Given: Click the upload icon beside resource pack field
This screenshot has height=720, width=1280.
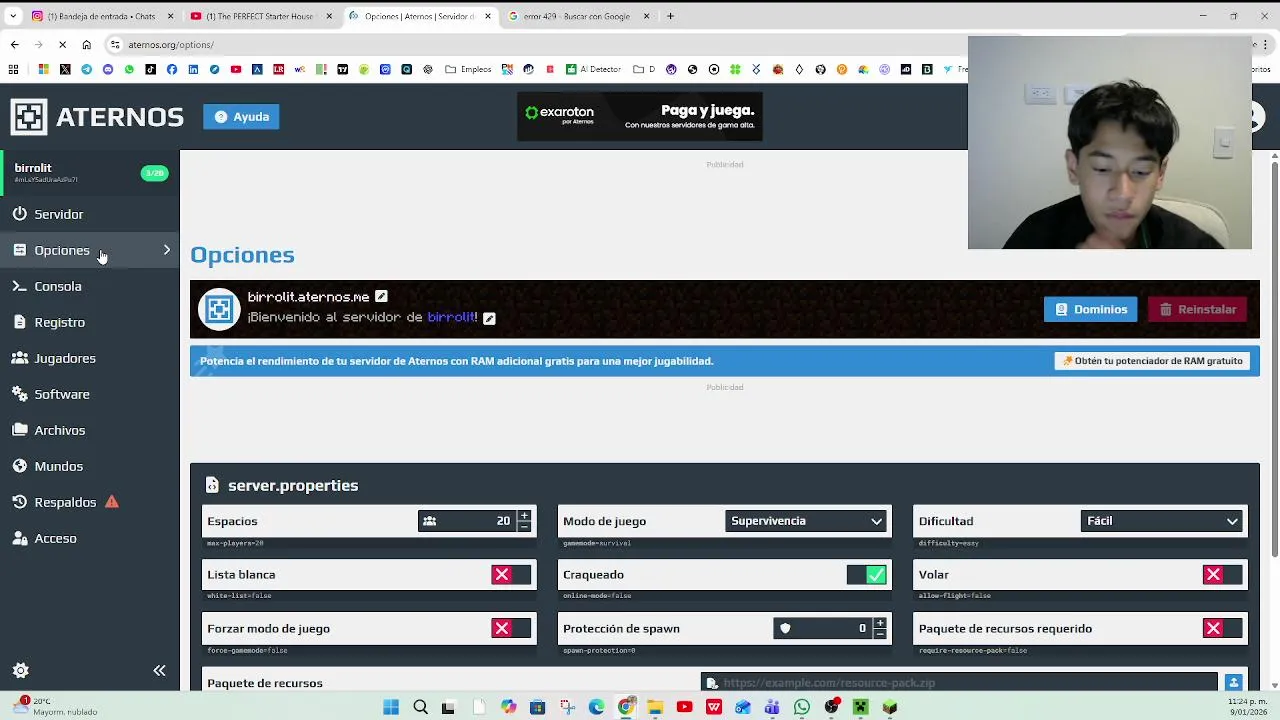Looking at the screenshot, I should click(1233, 682).
